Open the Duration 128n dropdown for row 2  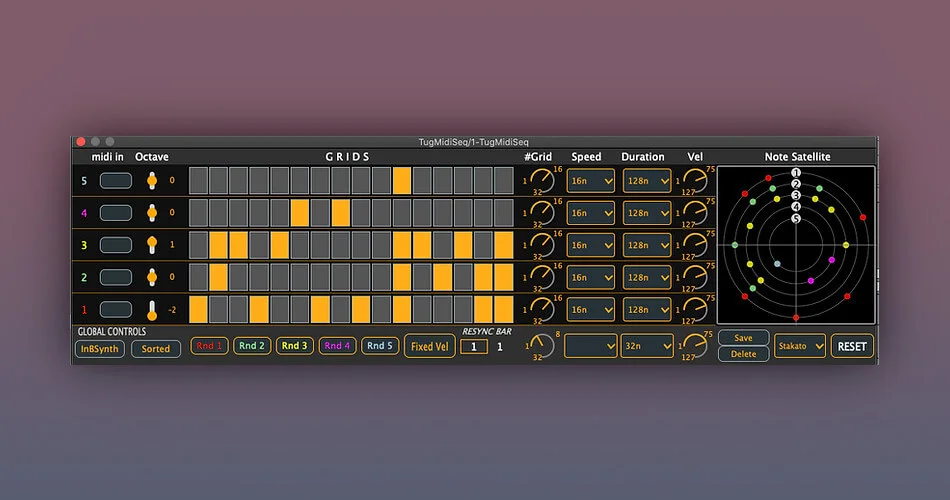point(647,277)
